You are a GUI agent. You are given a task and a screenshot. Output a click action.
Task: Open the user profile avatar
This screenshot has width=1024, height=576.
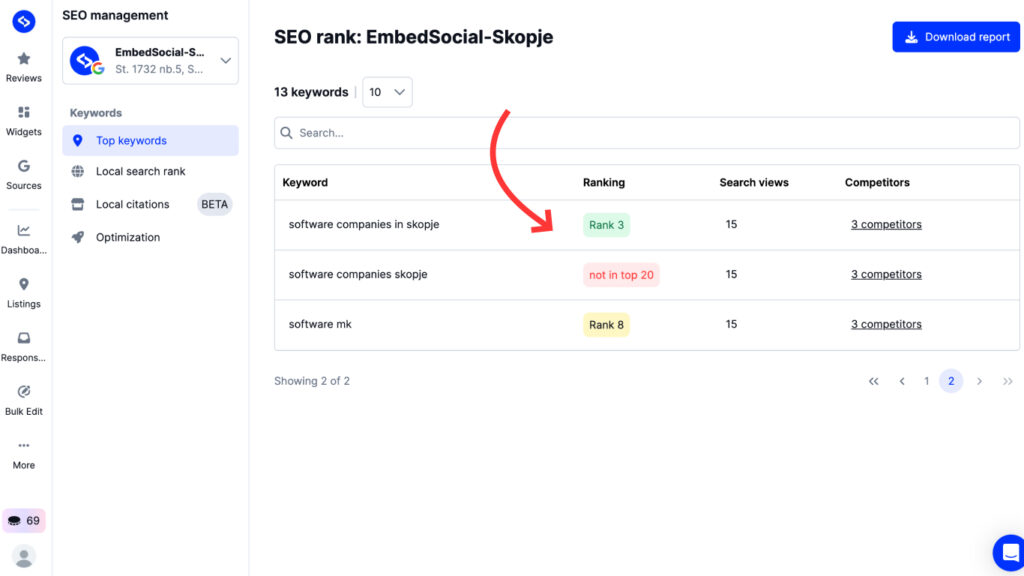tap(24, 556)
